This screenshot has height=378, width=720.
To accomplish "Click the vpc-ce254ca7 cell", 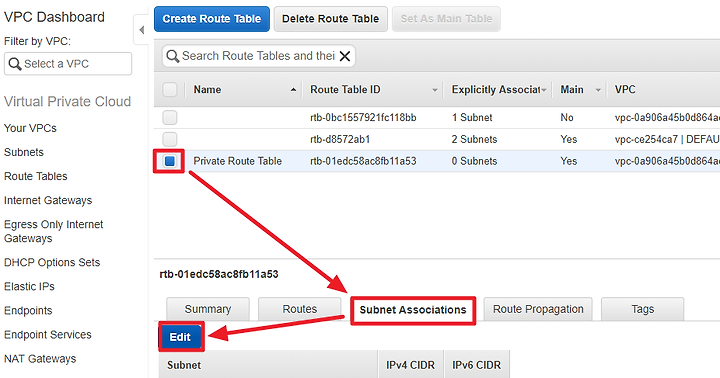I will pyautogui.click(x=667, y=139).
